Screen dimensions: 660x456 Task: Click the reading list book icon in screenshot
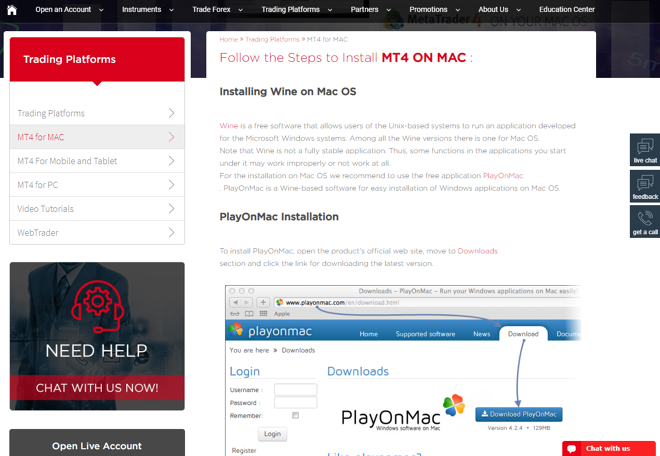point(249,314)
